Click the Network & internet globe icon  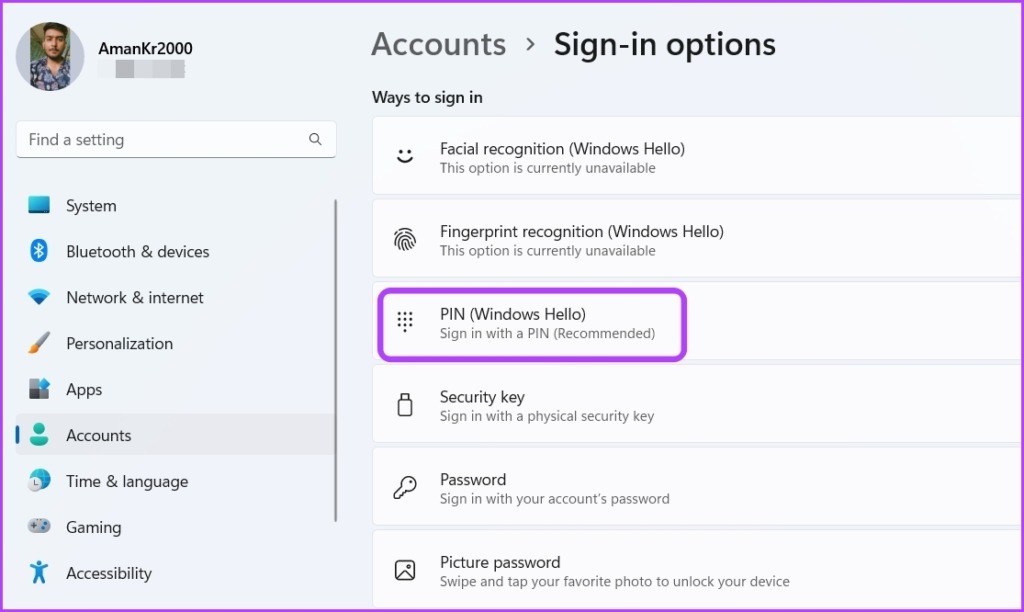[39, 297]
